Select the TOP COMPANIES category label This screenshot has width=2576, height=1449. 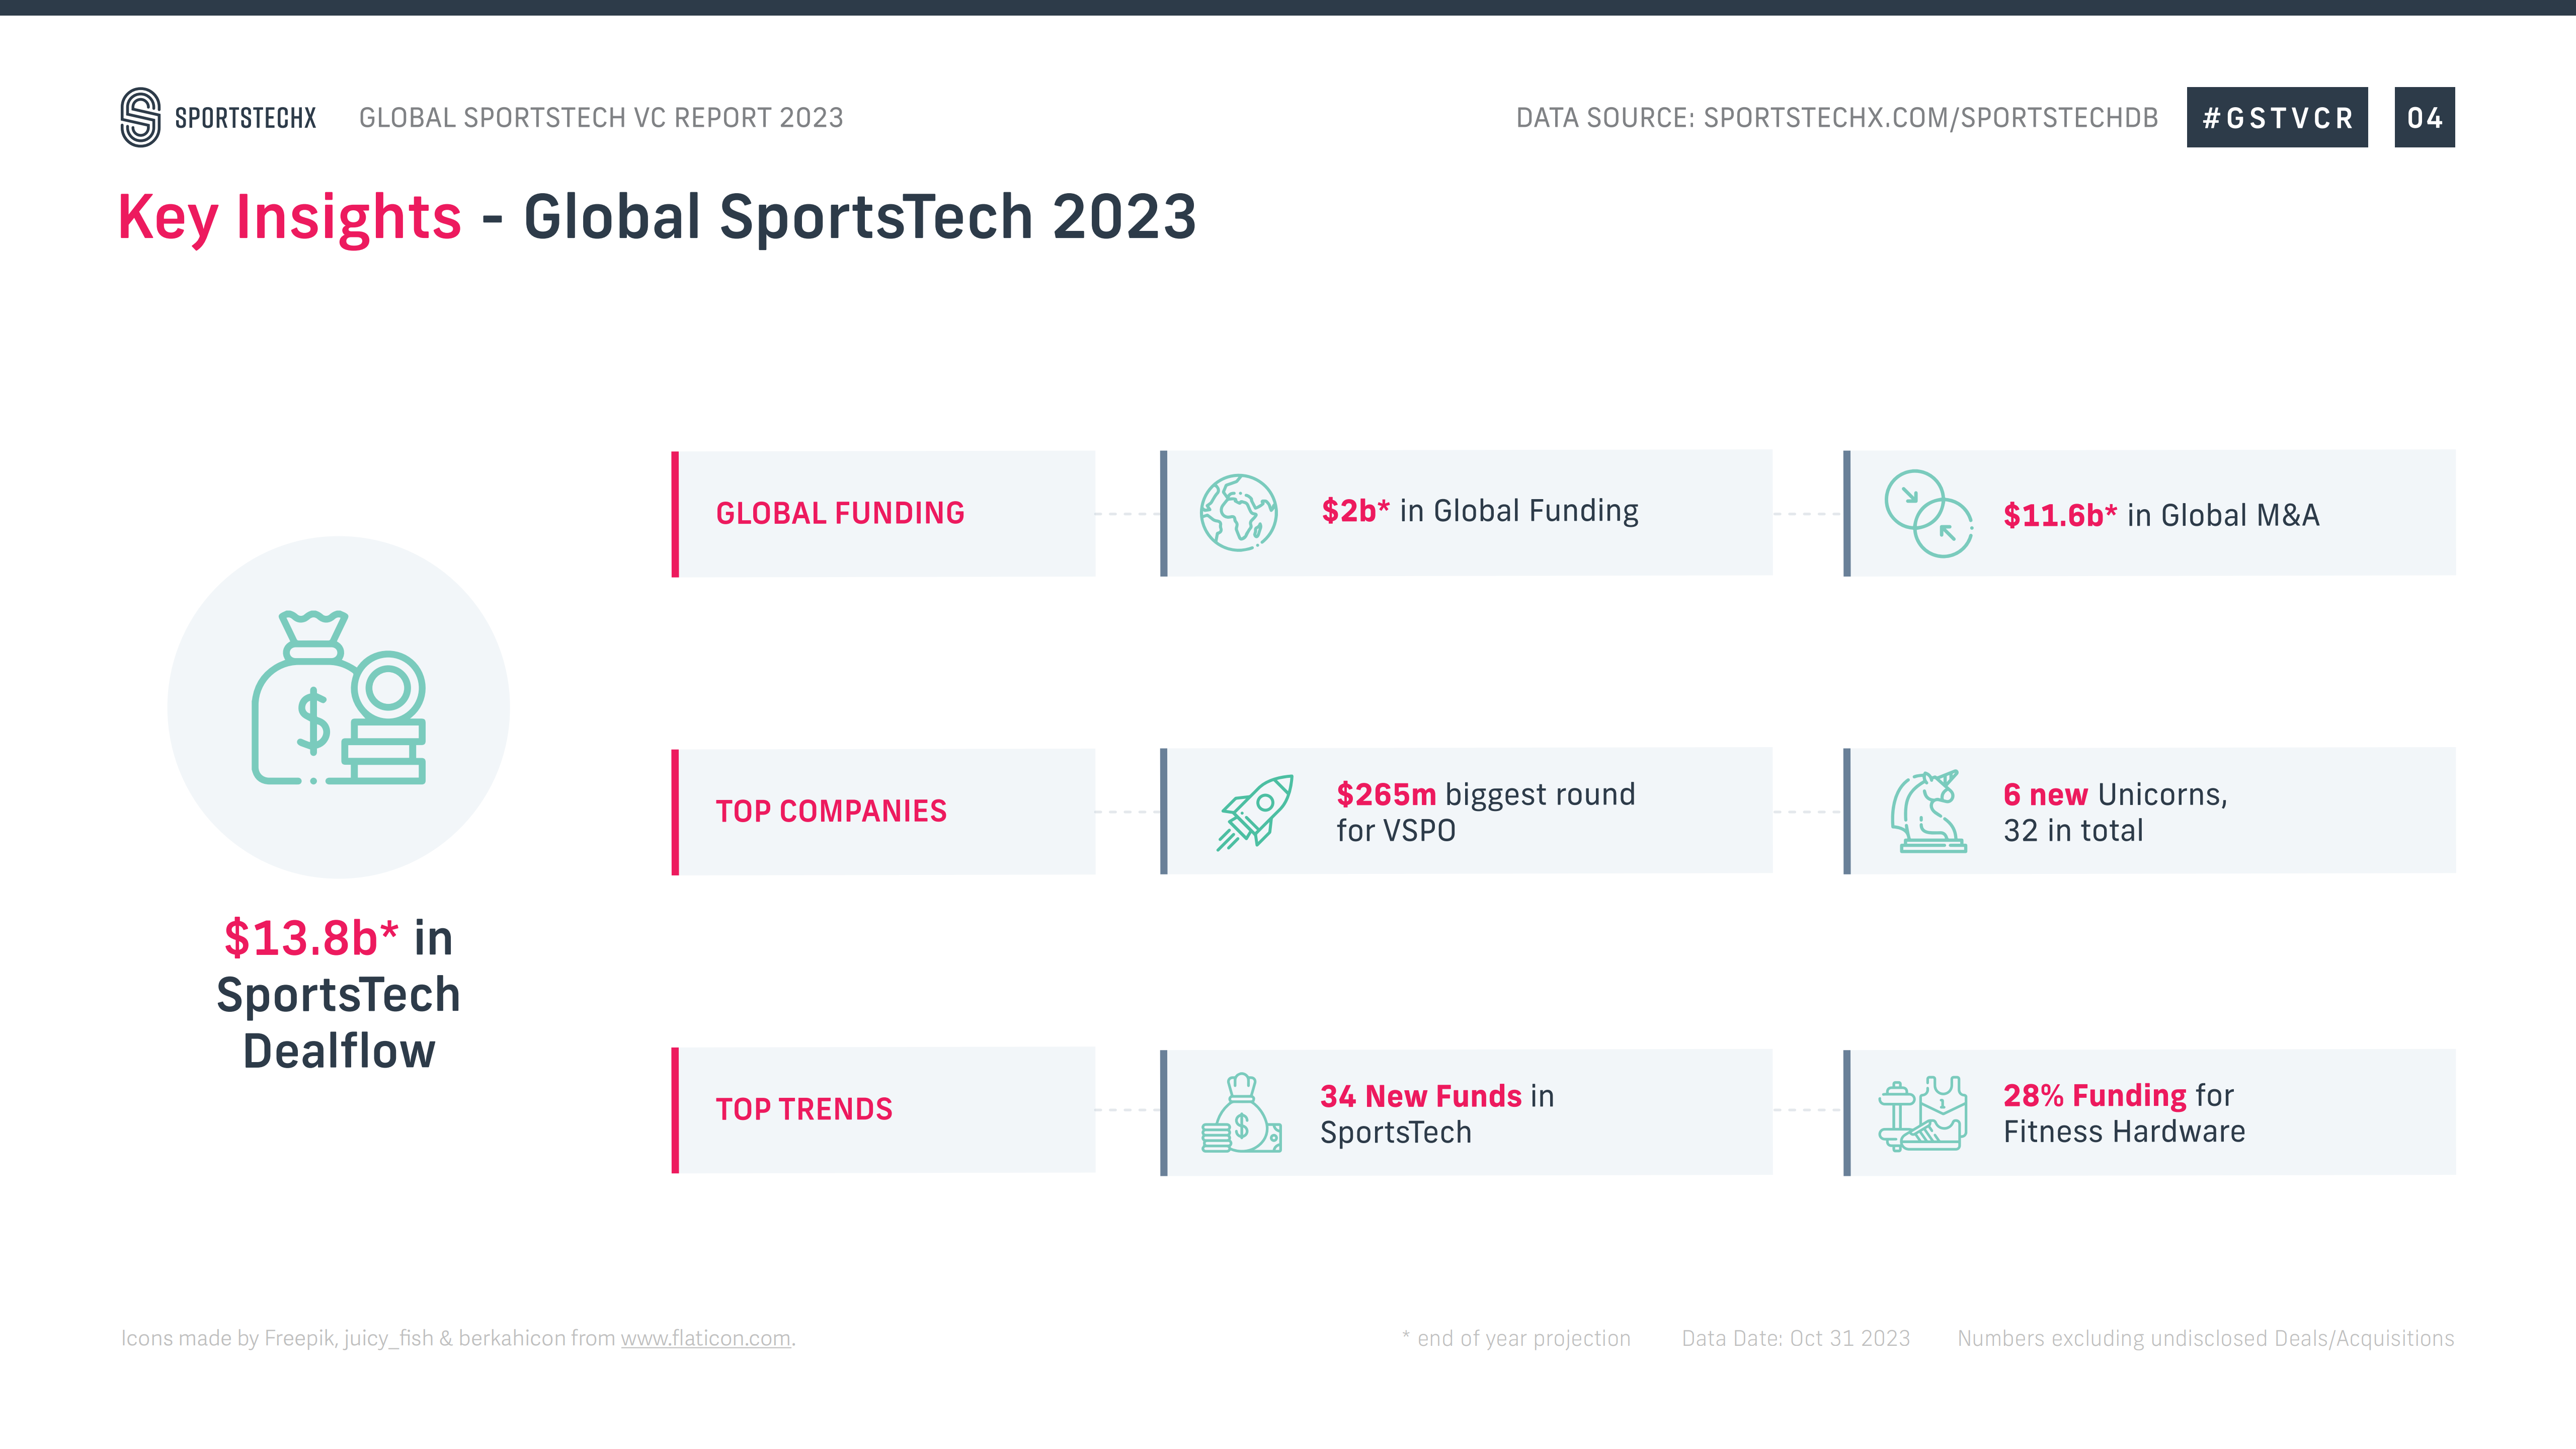pyautogui.click(x=831, y=811)
